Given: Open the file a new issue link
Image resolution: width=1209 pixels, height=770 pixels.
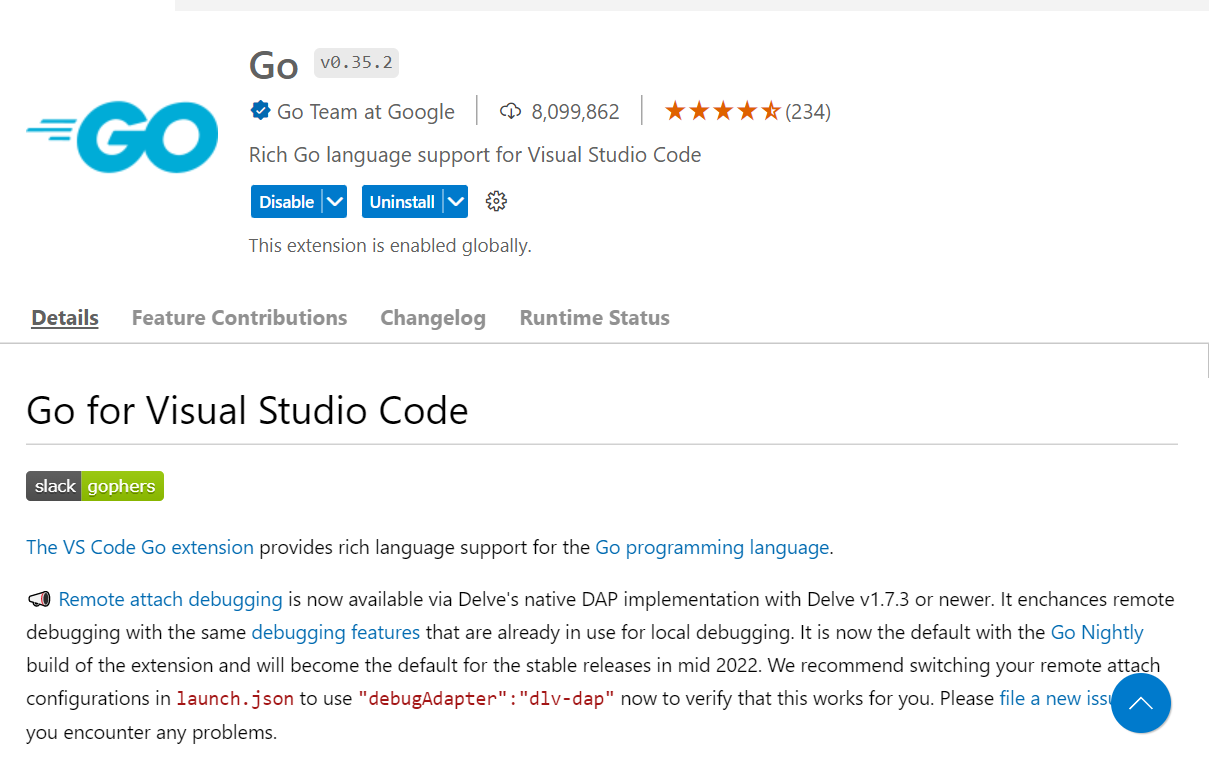Looking at the screenshot, I should [1057, 698].
